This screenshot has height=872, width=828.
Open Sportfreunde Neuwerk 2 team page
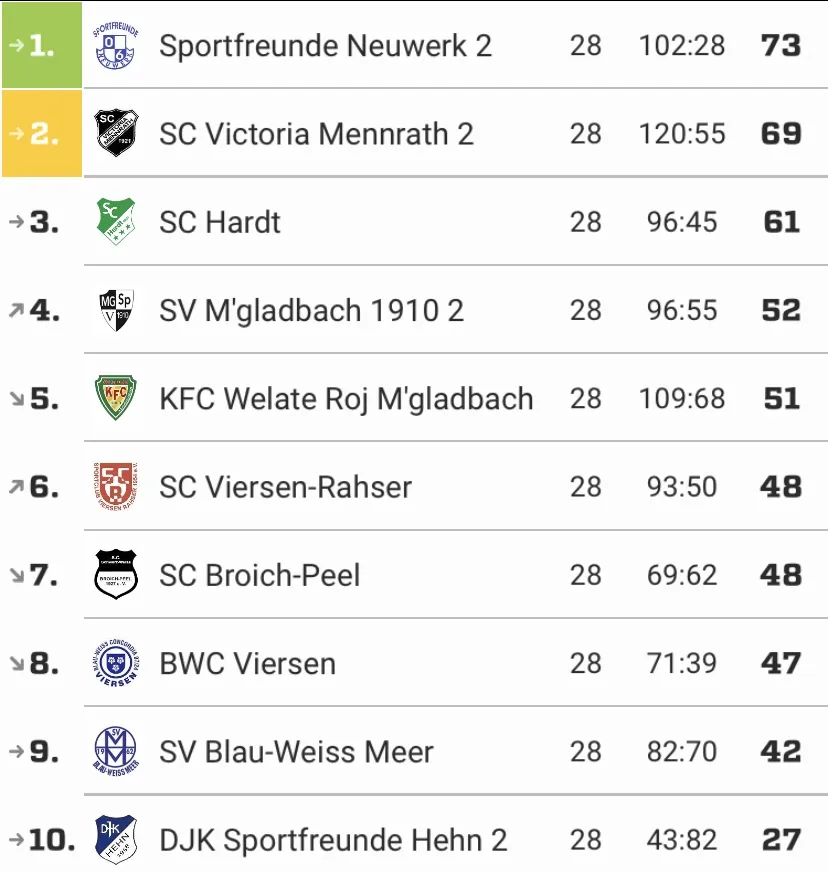pyautogui.click(x=325, y=46)
